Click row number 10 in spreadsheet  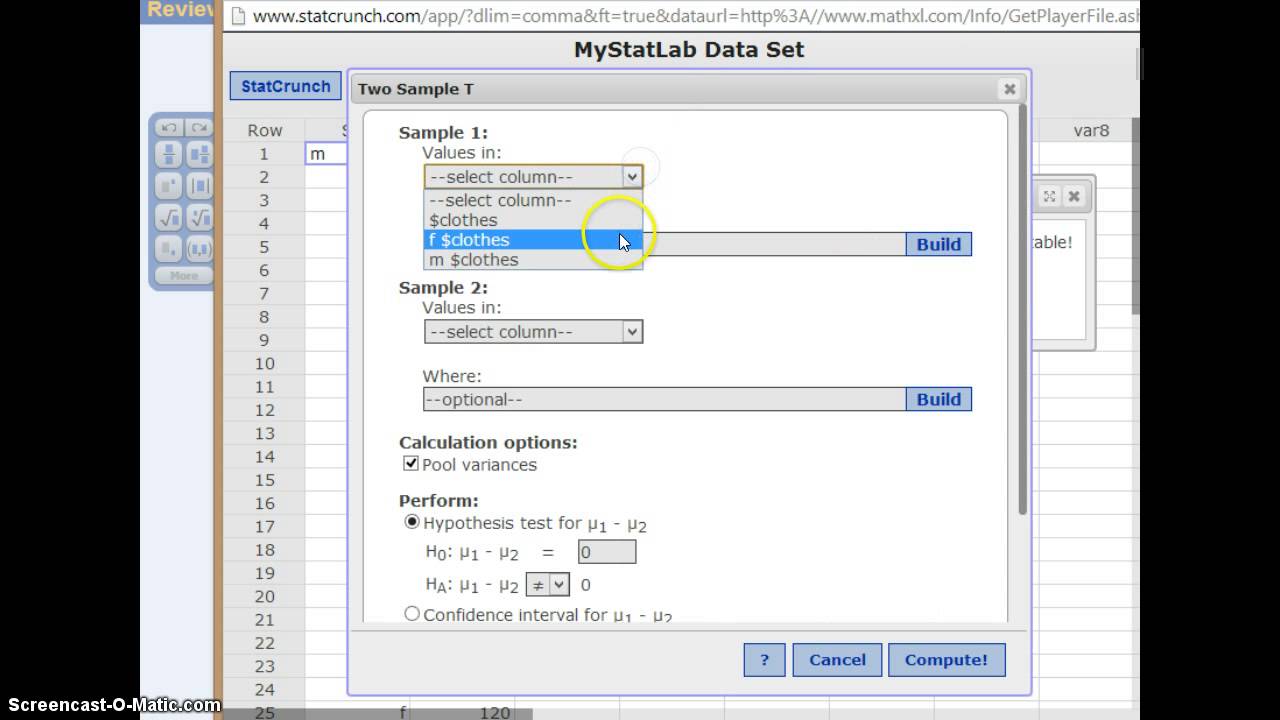264,363
